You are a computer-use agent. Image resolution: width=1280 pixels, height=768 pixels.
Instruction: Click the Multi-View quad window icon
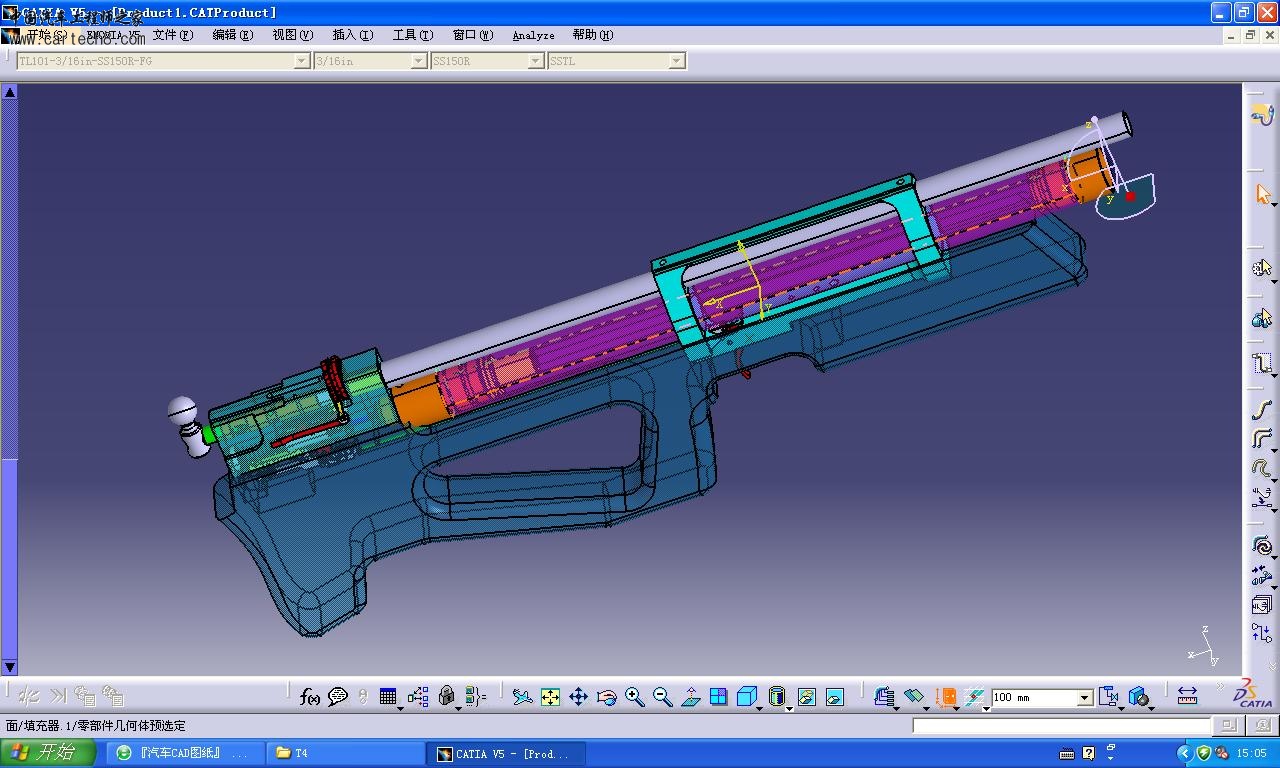tap(718, 697)
